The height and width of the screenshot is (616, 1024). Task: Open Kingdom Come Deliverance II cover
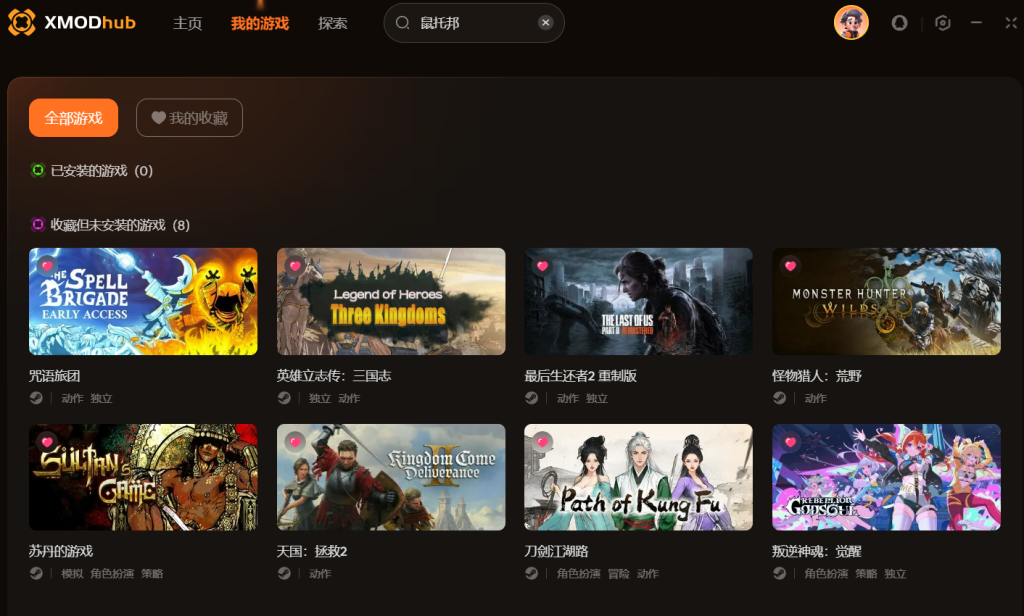pos(391,477)
